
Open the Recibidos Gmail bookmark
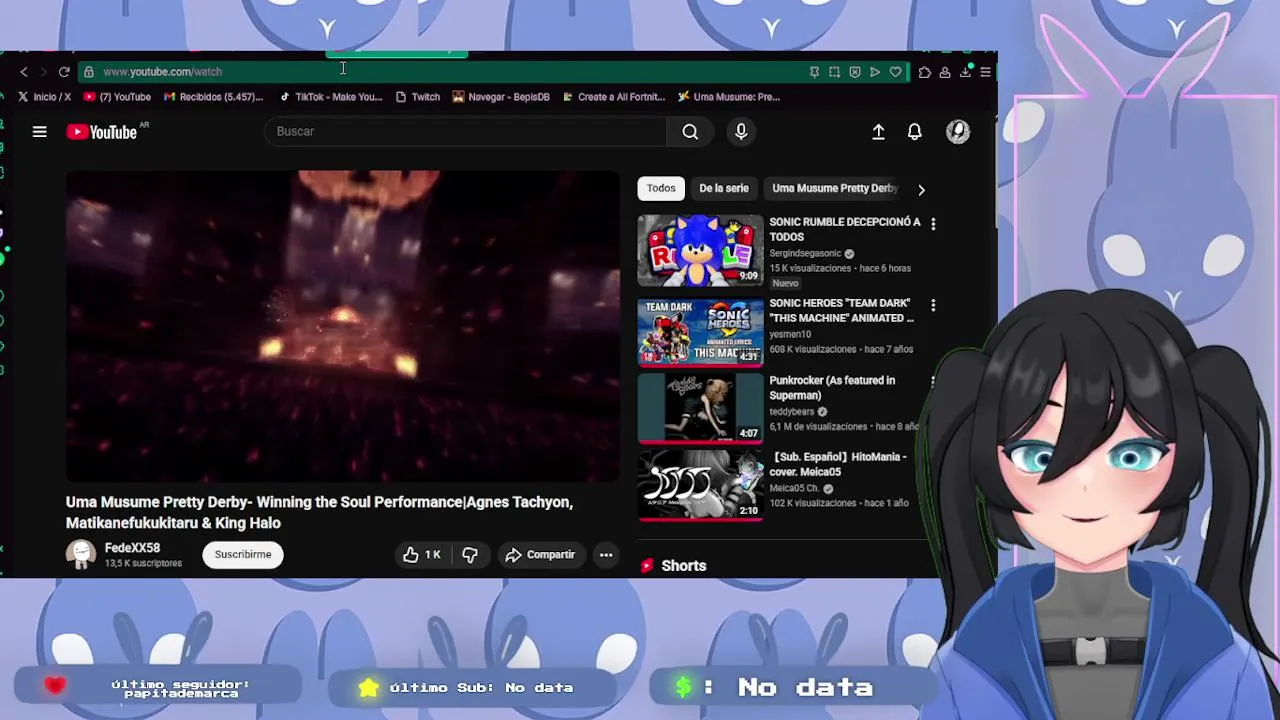[213, 97]
